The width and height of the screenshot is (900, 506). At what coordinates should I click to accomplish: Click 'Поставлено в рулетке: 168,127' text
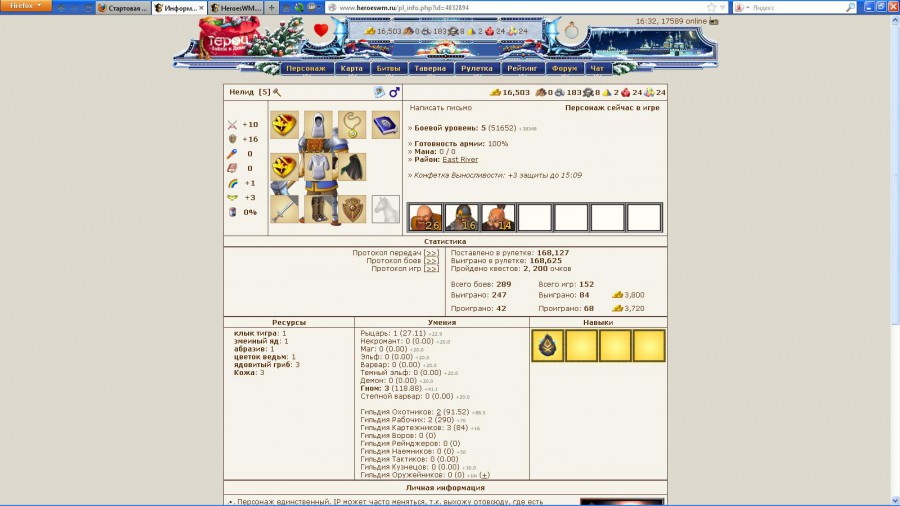pyautogui.click(x=510, y=253)
